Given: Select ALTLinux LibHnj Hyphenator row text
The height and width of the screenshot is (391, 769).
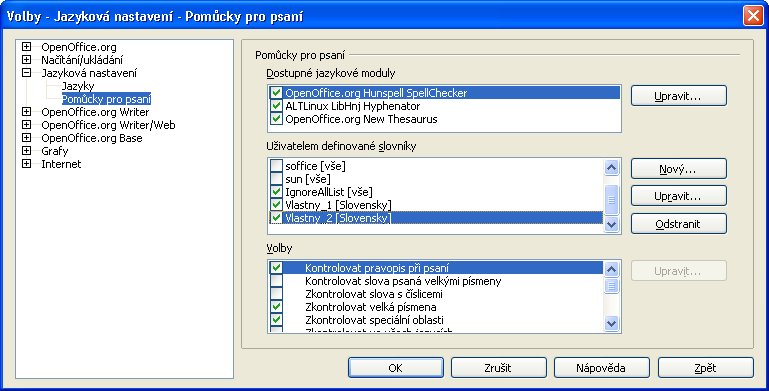Looking at the screenshot, I should click(x=353, y=106).
